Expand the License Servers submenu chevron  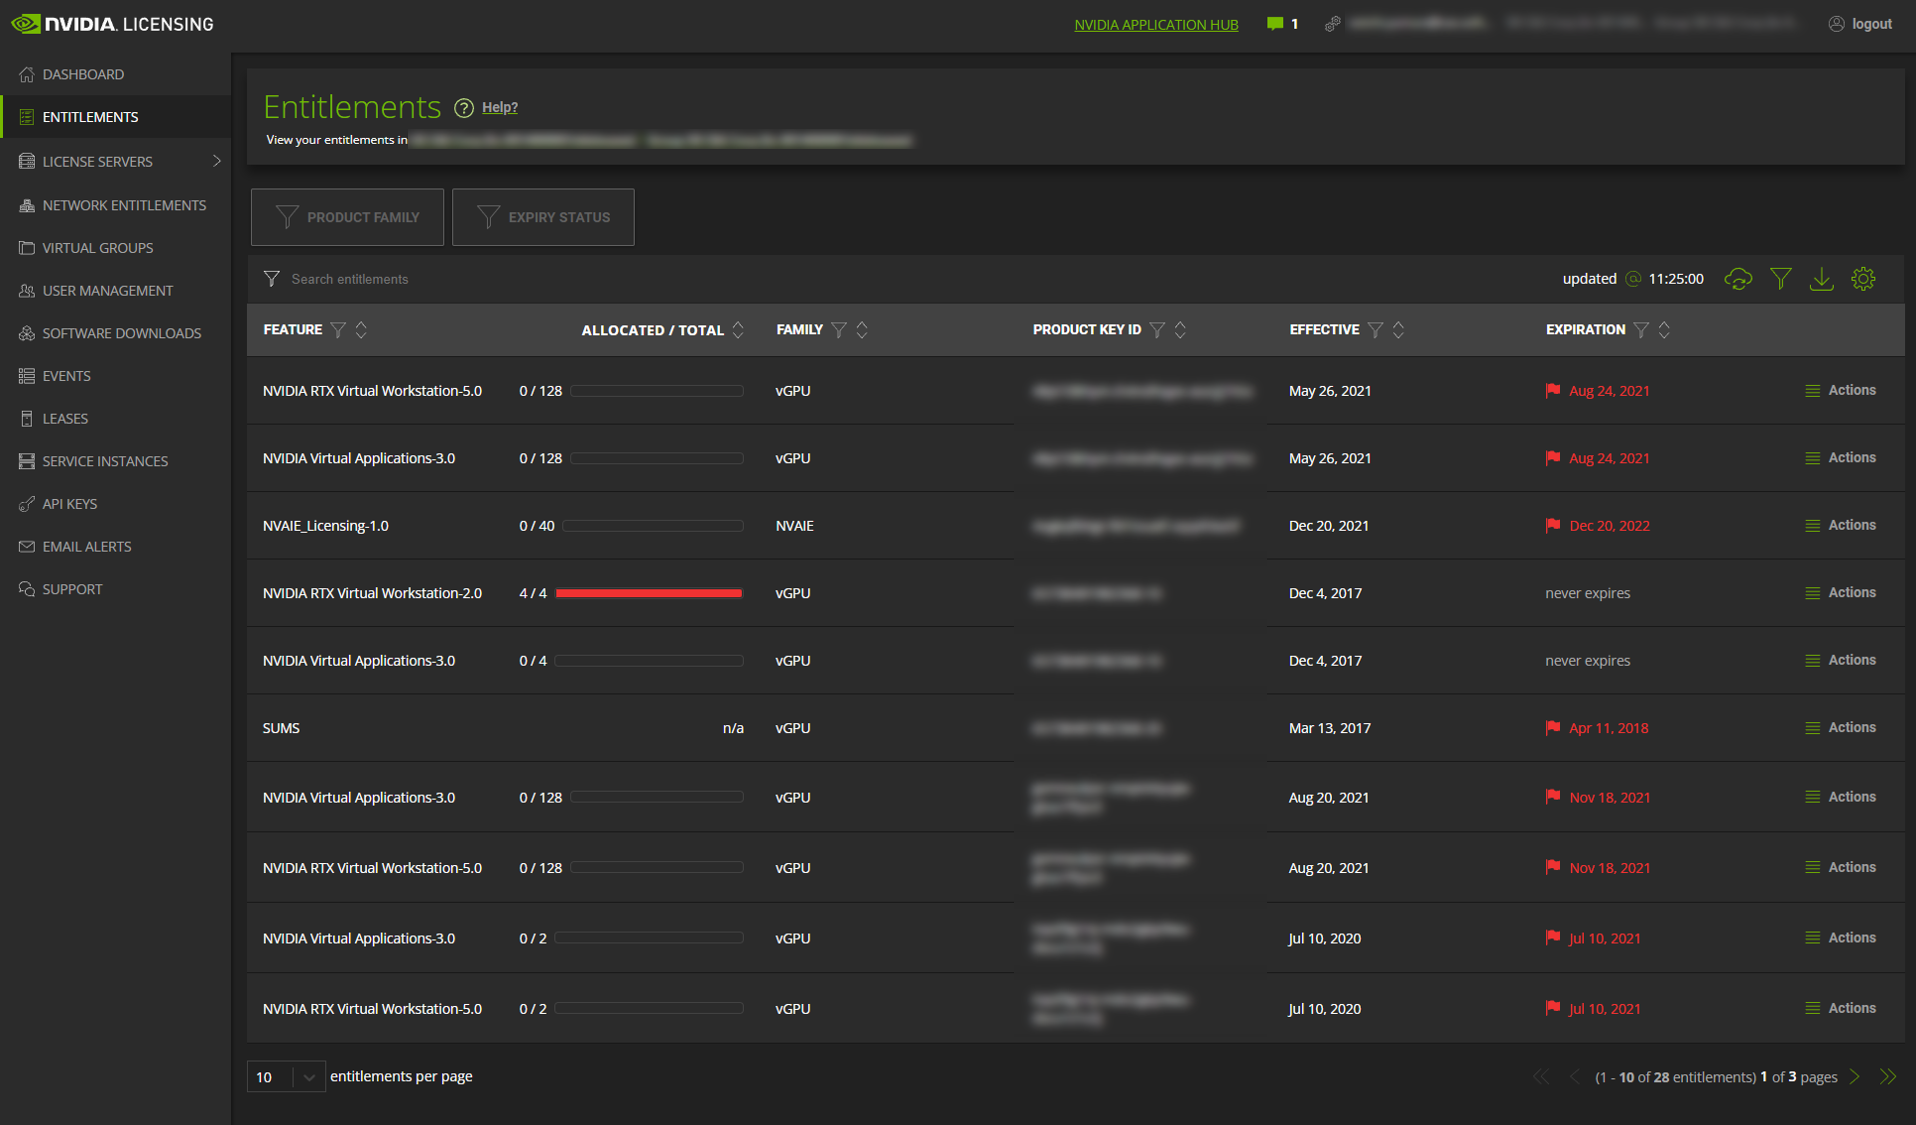pyautogui.click(x=216, y=161)
